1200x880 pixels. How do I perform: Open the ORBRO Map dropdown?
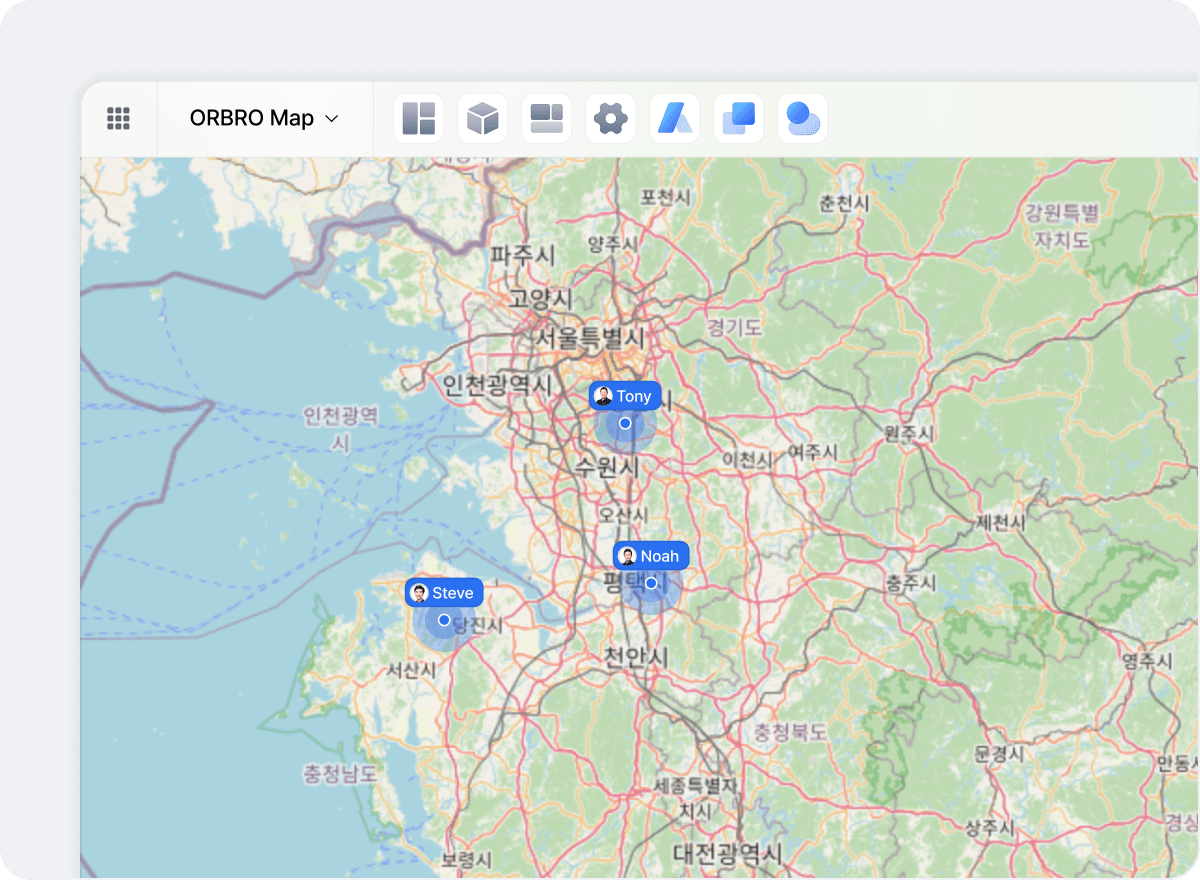click(x=264, y=117)
